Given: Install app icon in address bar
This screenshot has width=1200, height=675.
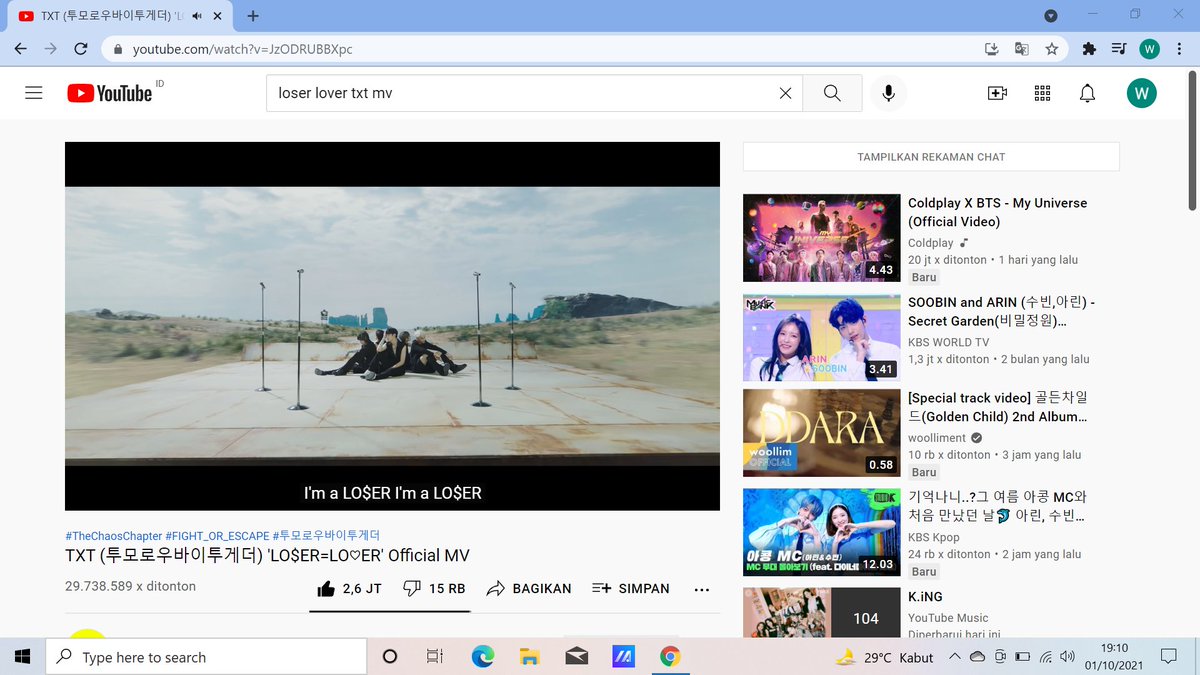Looking at the screenshot, I should pos(991,49).
